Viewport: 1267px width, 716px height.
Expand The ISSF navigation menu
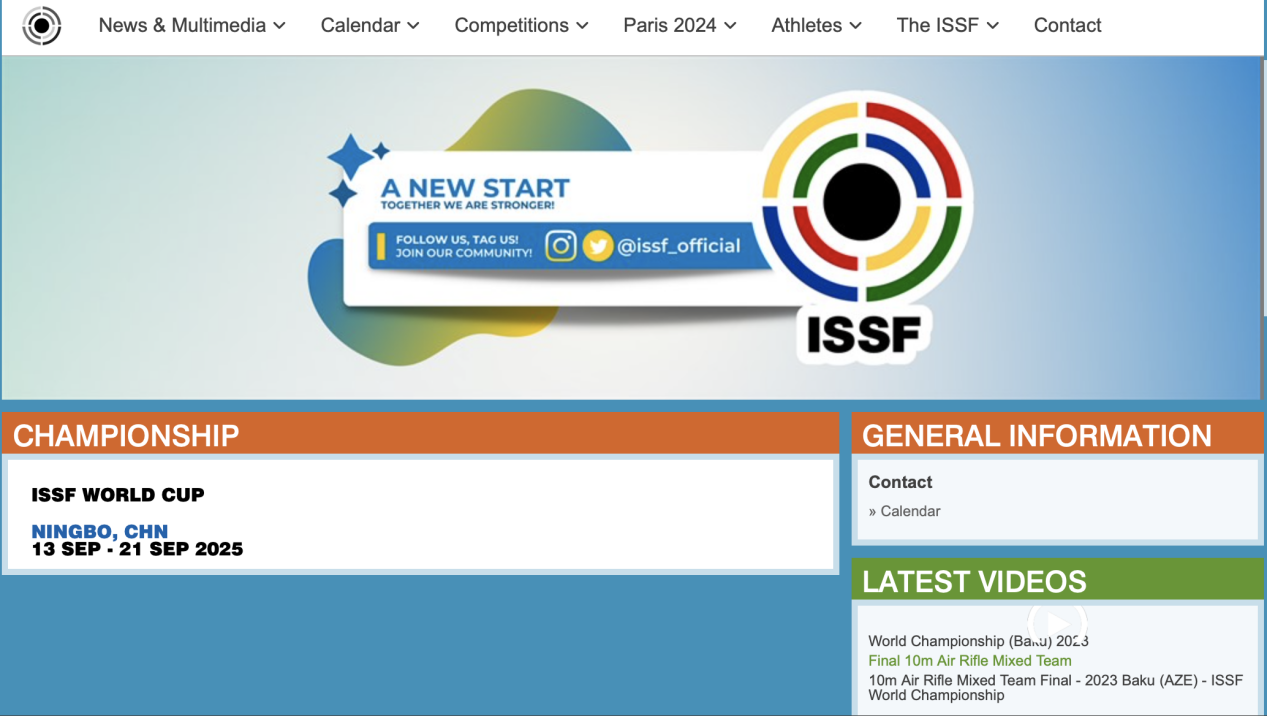[948, 25]
